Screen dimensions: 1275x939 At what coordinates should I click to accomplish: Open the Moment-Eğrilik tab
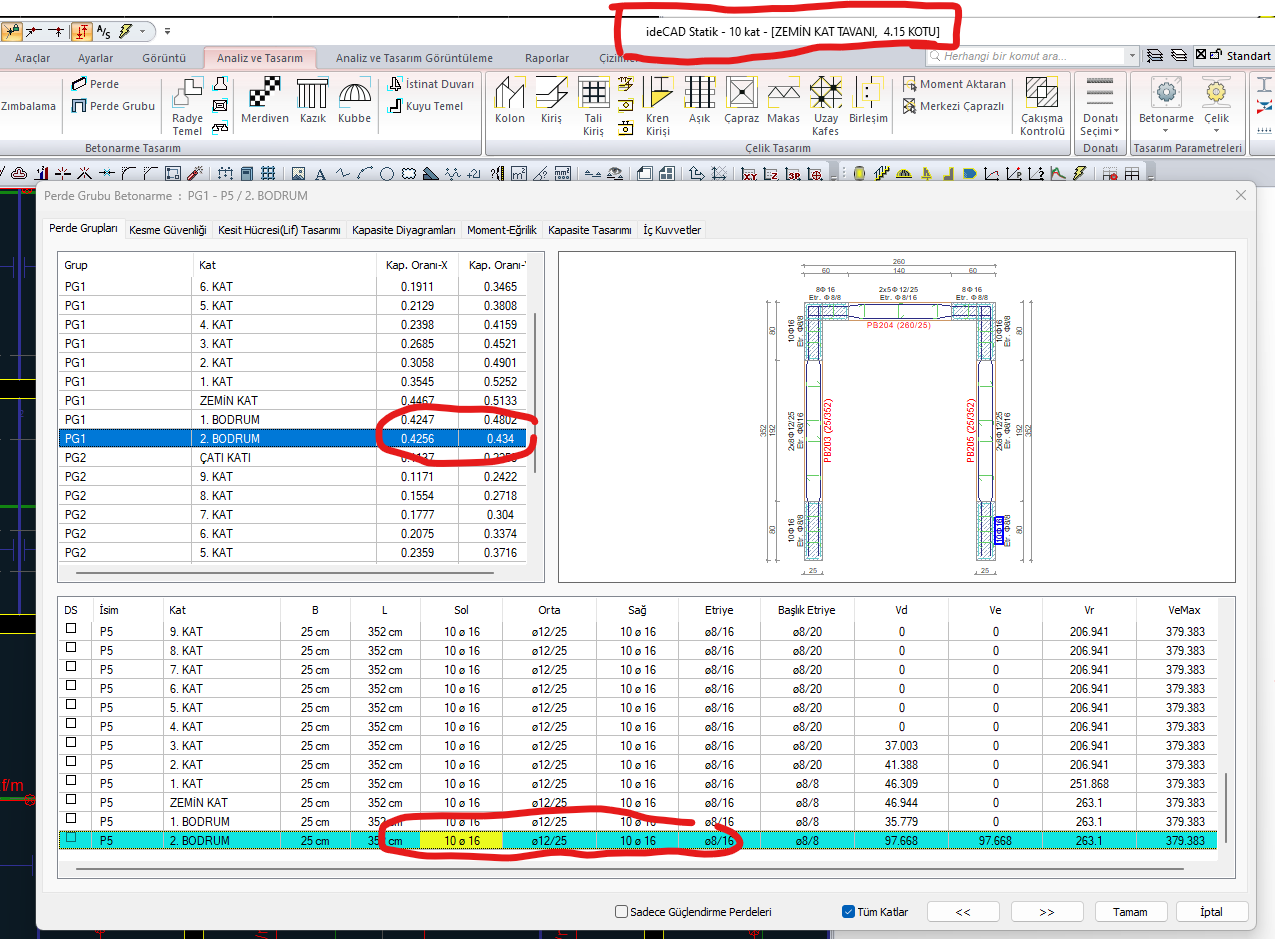pos(502,230)
